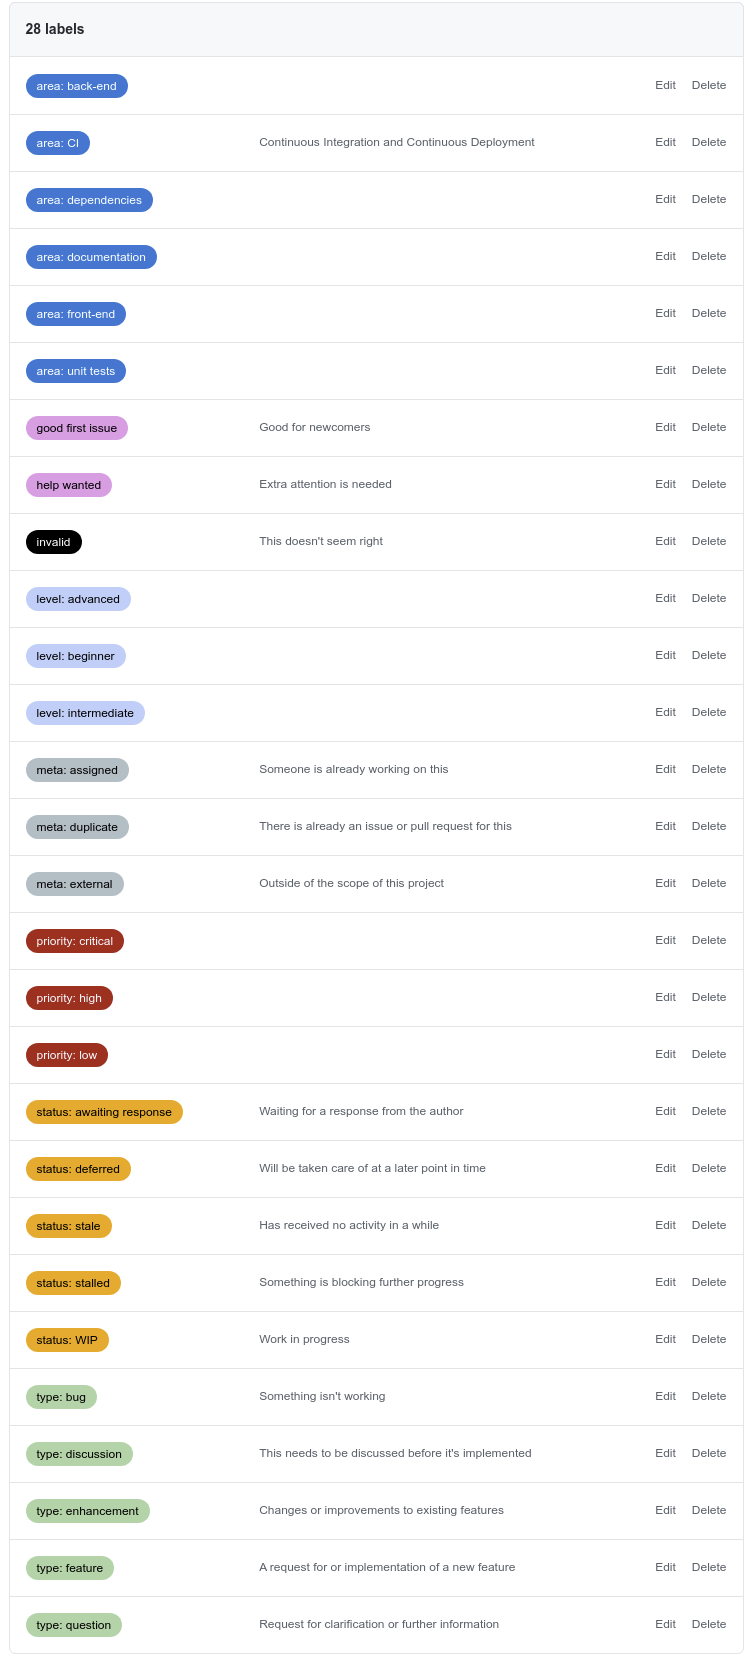Edit the "type: enhancement" label
Screen dimensions: 754x1664
click(665, 1510)
